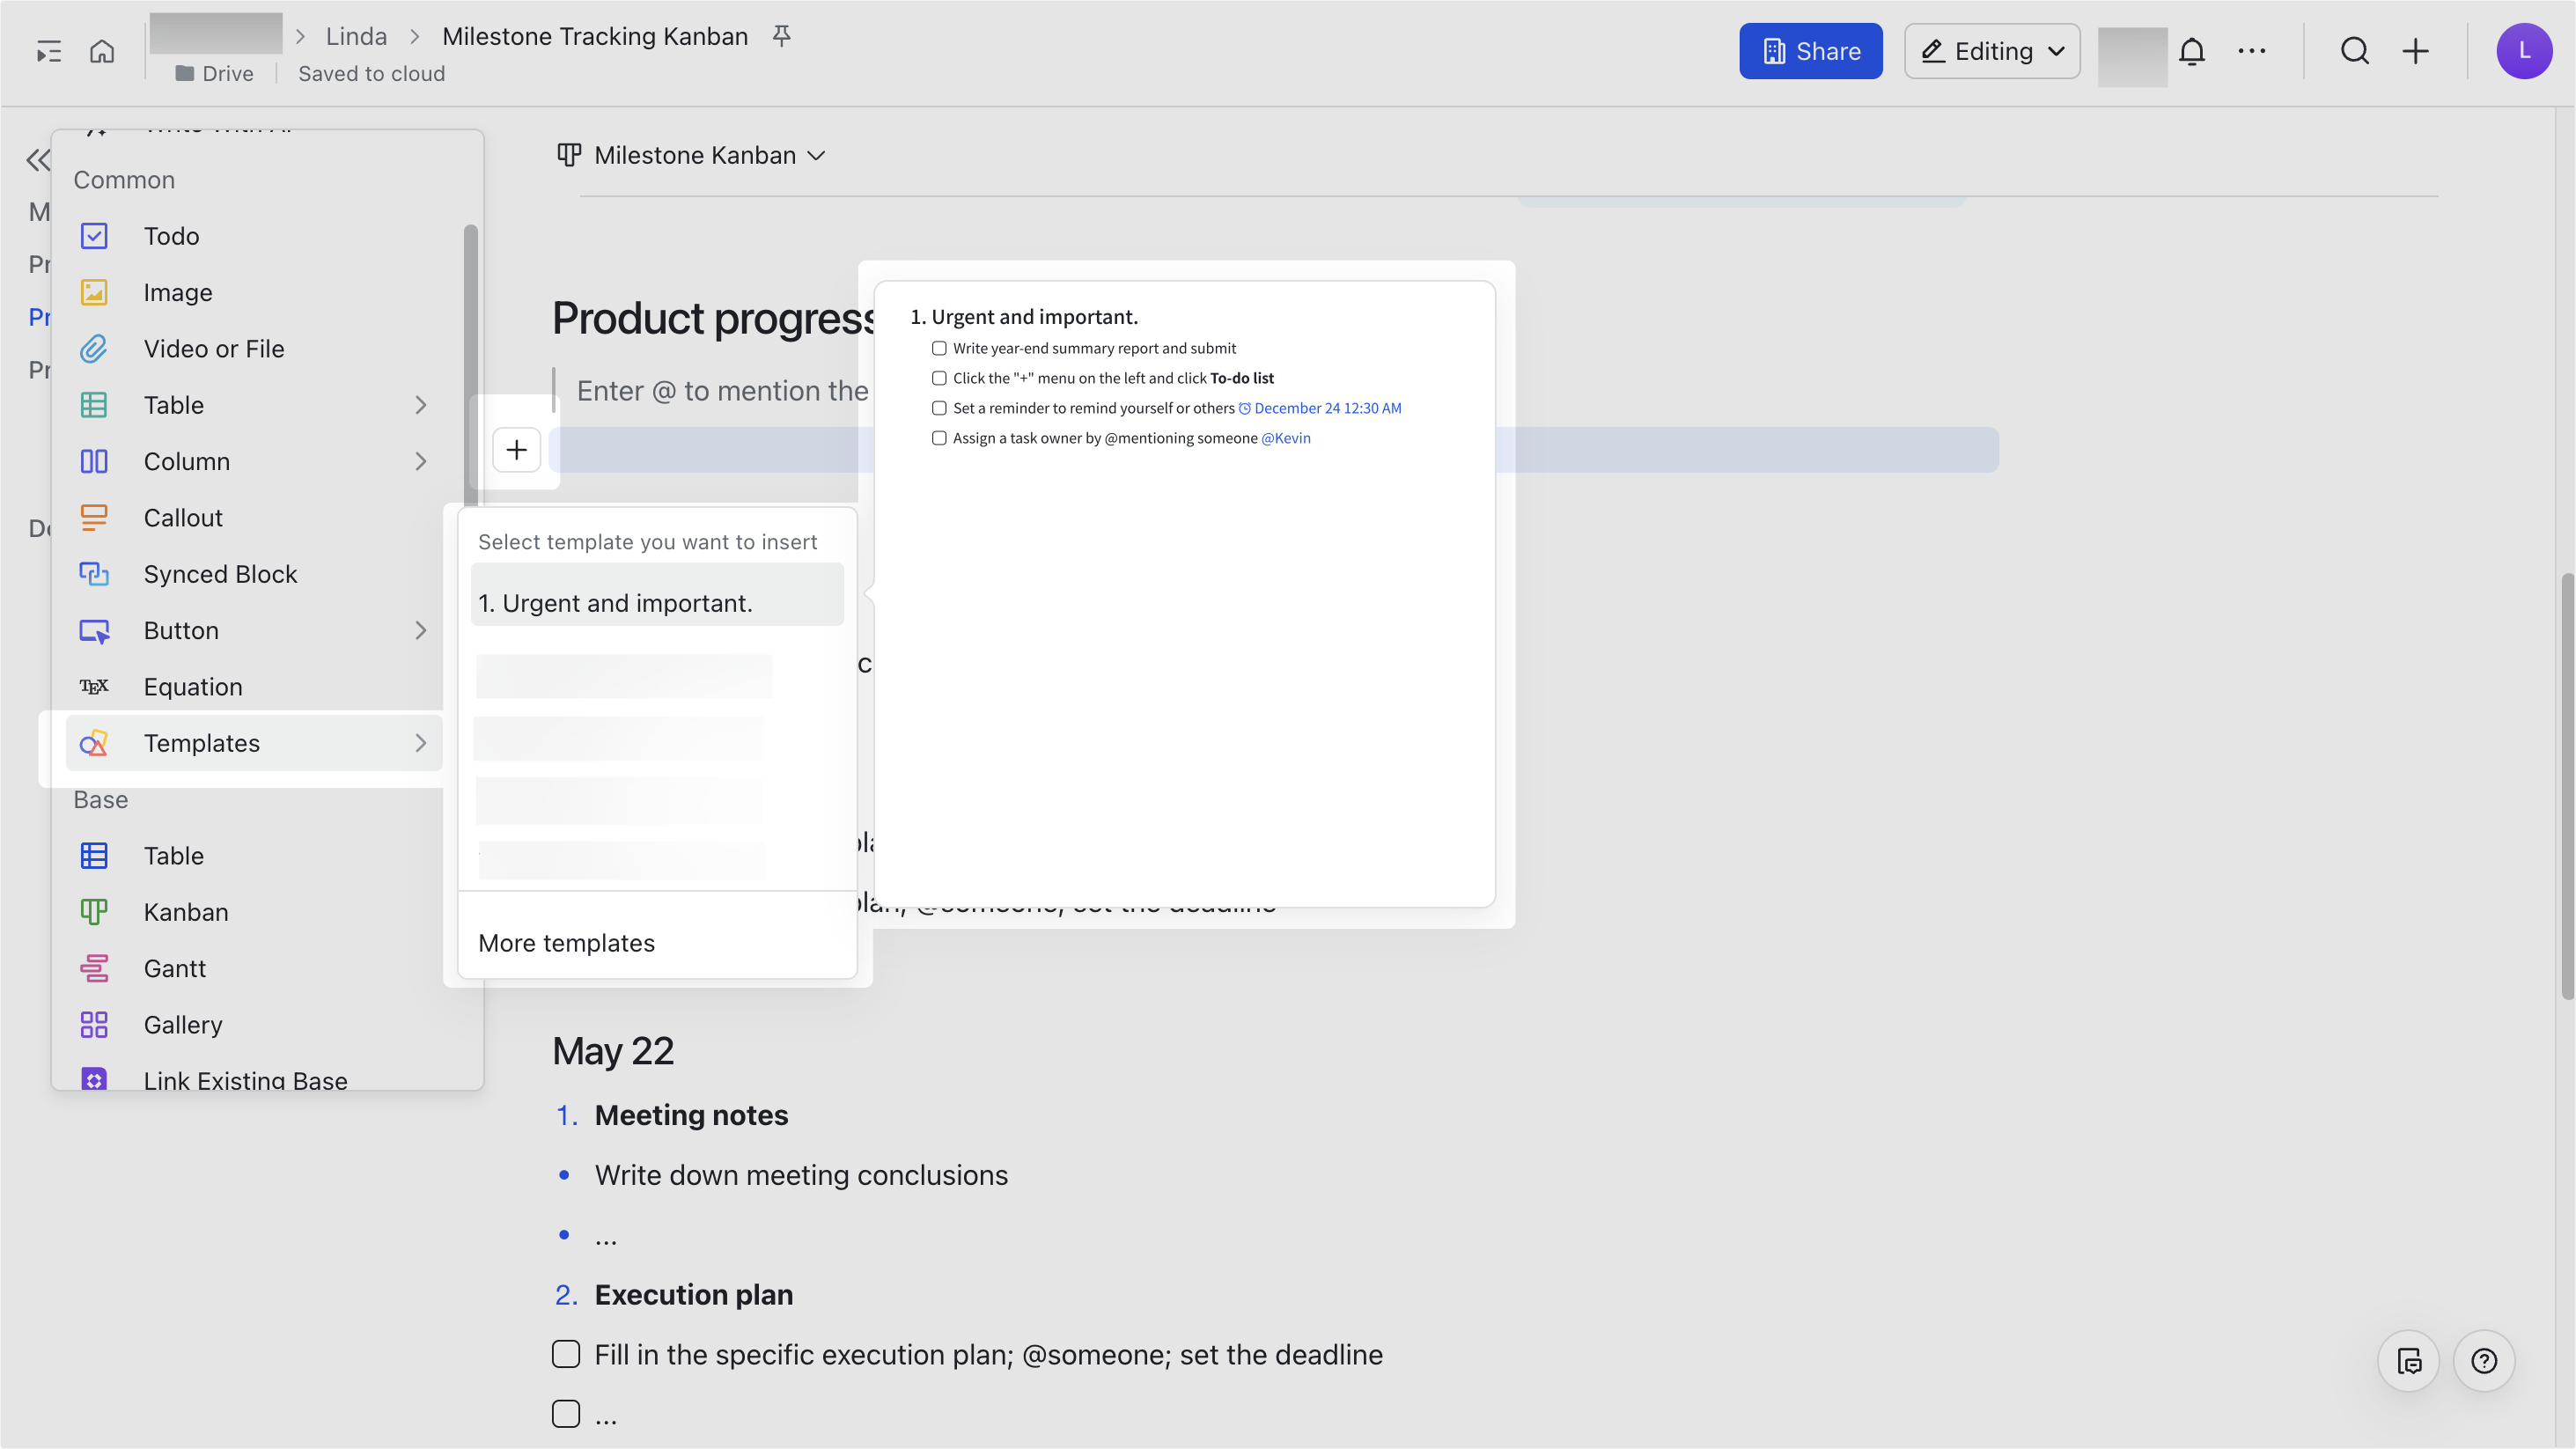This screenshot has height=1449, width=2576.
Task: Click the 'Enter @ to mention' input line
Action: (722, 391)
